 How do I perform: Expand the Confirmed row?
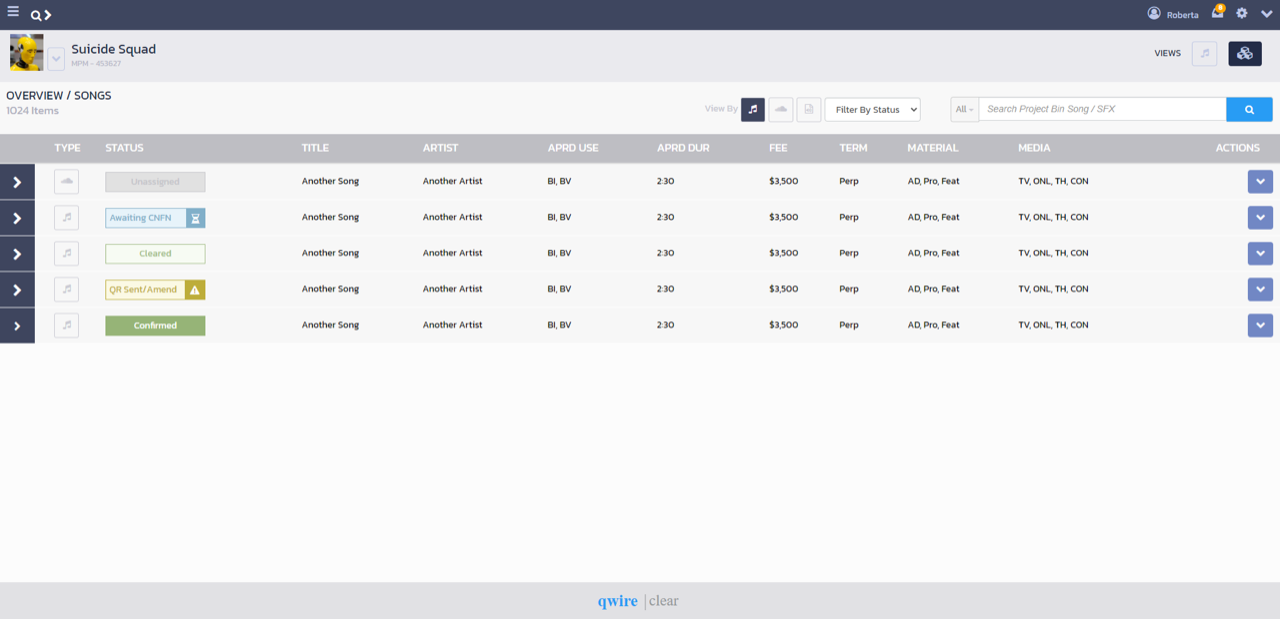pyautogui.click(x=17, y=326)
